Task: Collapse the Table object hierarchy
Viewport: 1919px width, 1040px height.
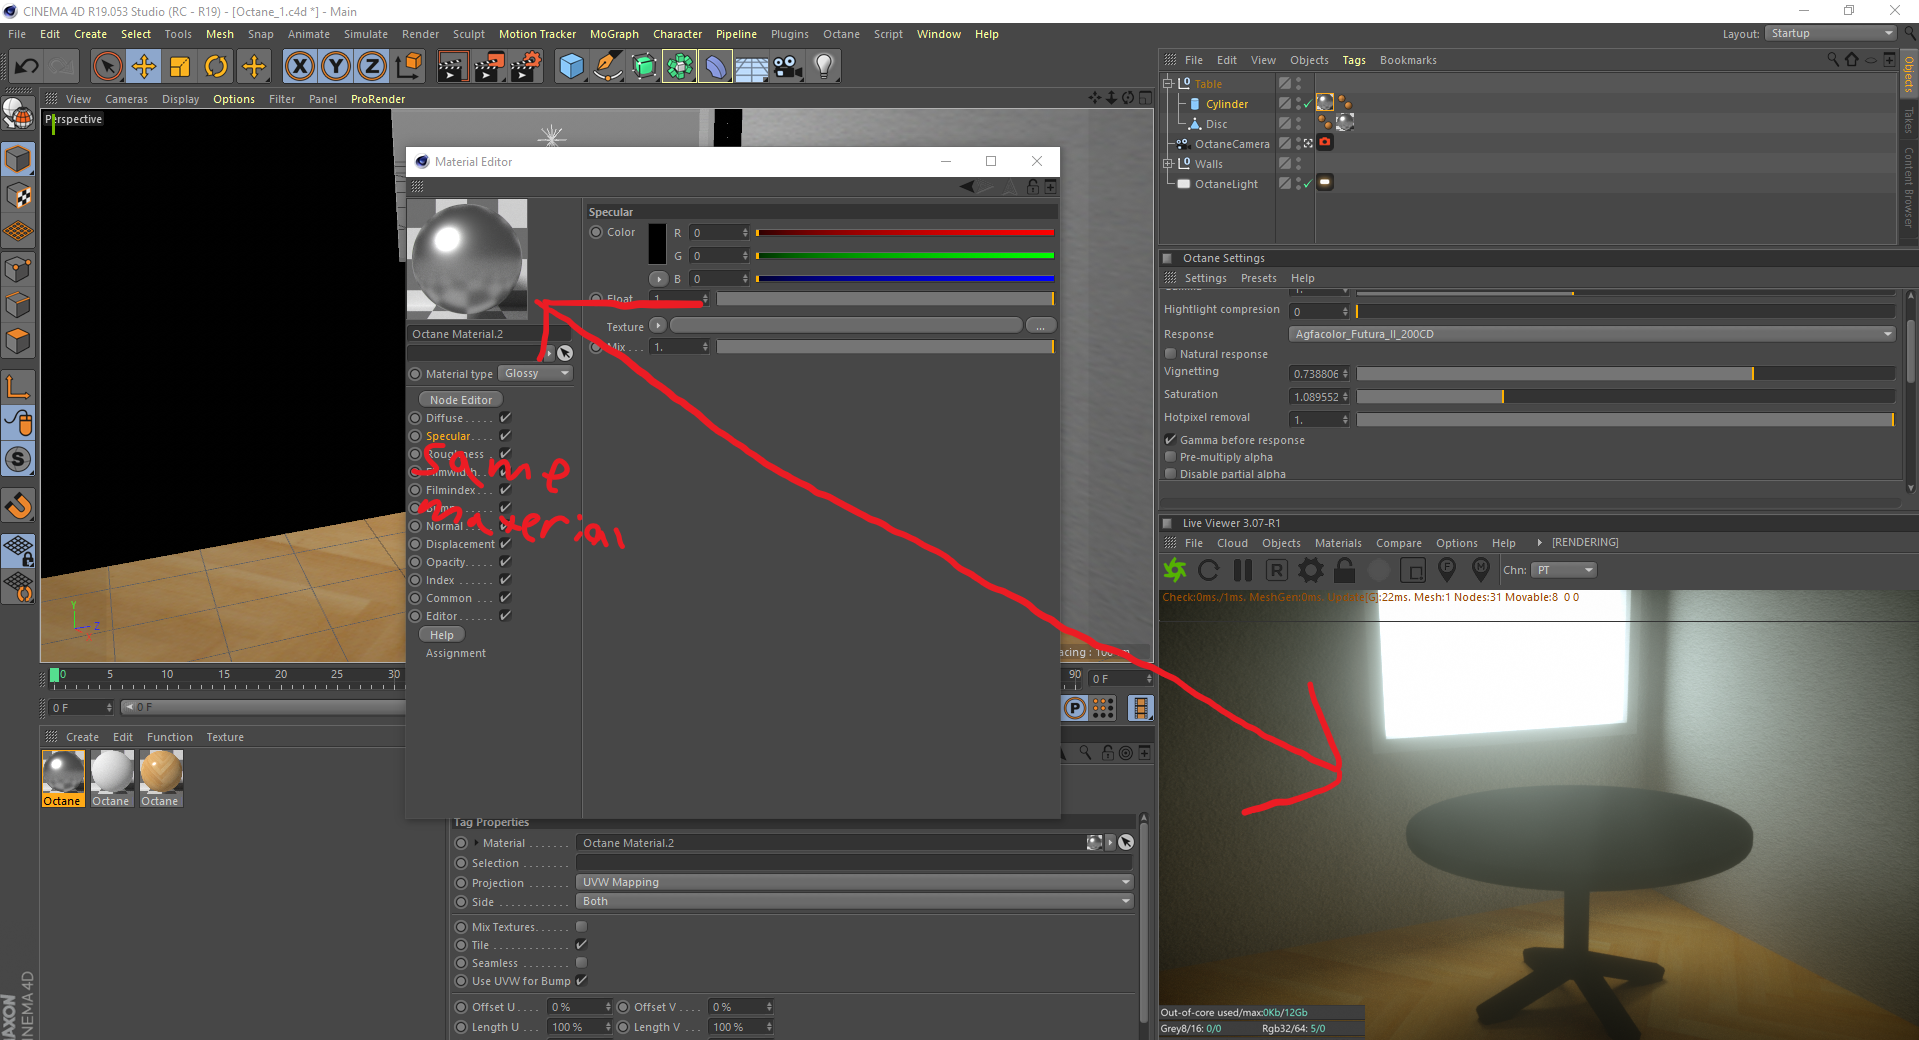Action: tap(1167, 84)
